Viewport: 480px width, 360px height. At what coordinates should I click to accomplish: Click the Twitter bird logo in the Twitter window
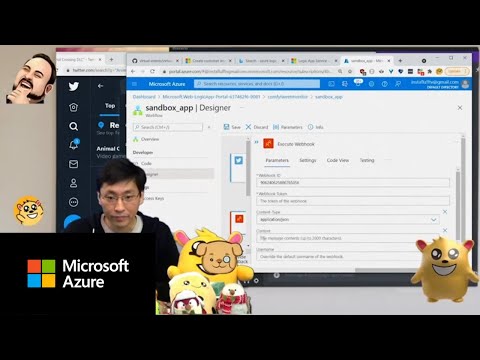click(x=74, y=86)
